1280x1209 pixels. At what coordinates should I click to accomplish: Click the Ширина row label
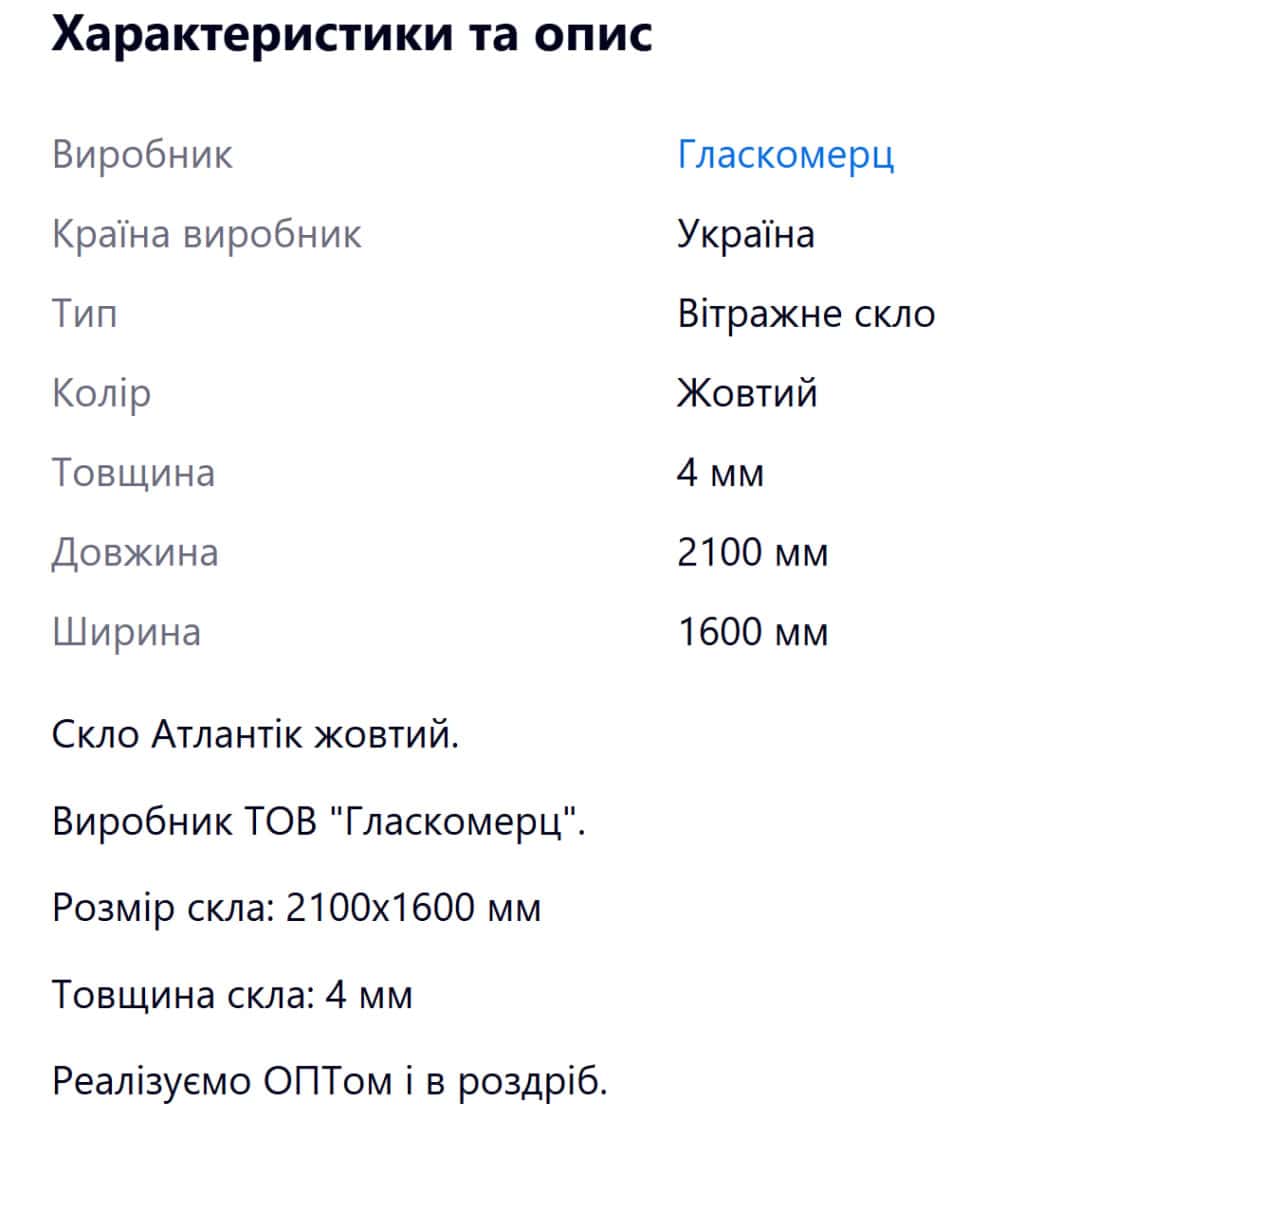(126, 632)
